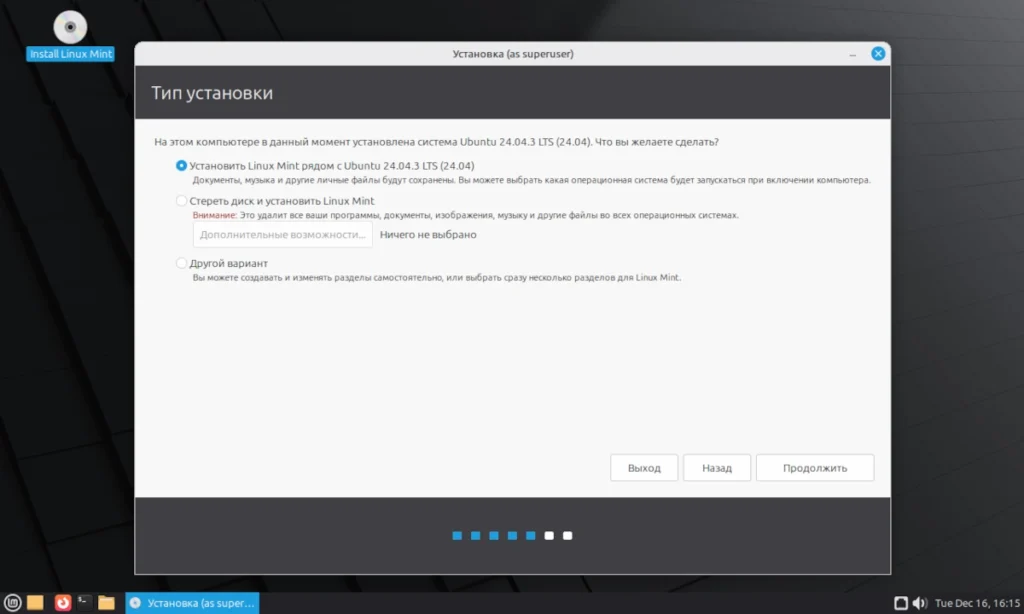Image resolution: width=1024 pixels, height=614 pixels.
Task: Click the description 'Вы можете создавать и изменять разделы…'
Action: [x=436, y=278]
